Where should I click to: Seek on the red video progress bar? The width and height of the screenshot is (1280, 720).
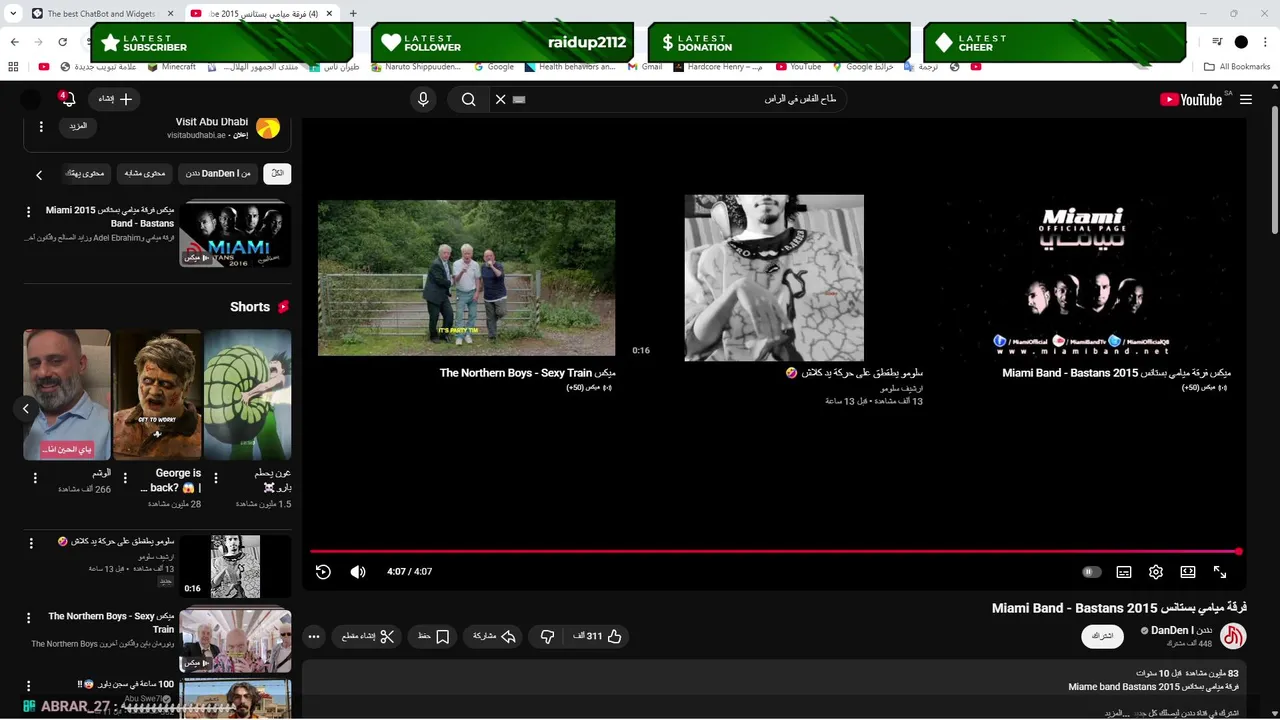coord(775,551)
